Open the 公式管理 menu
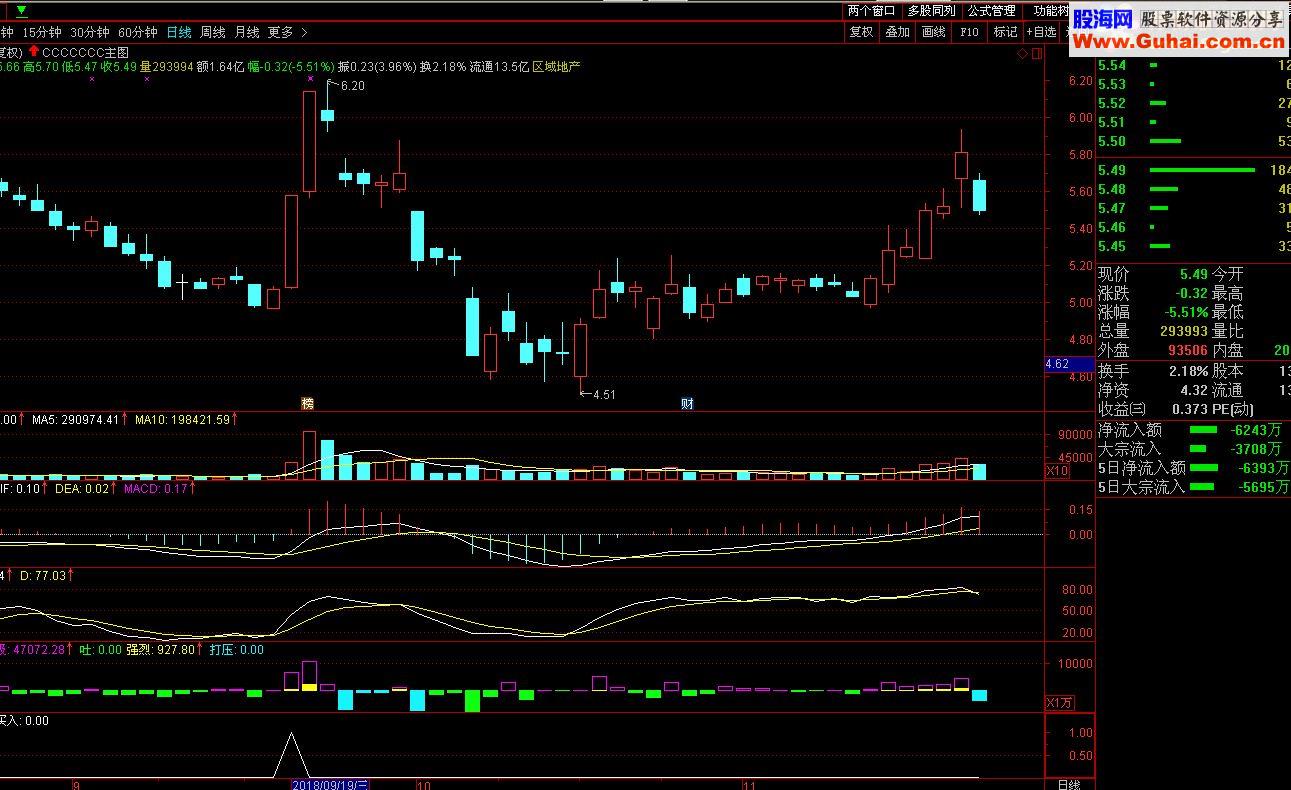Image resolution: width=1291 pixels, height=790 pixels. click(x=991, y=11)
